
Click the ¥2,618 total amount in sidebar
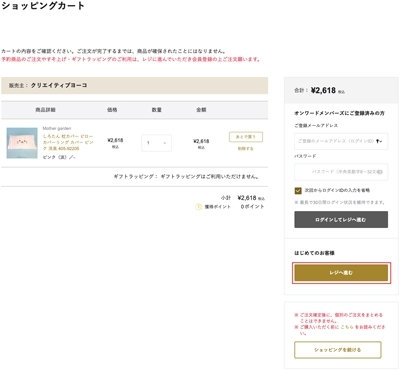(x=323, y=90)
